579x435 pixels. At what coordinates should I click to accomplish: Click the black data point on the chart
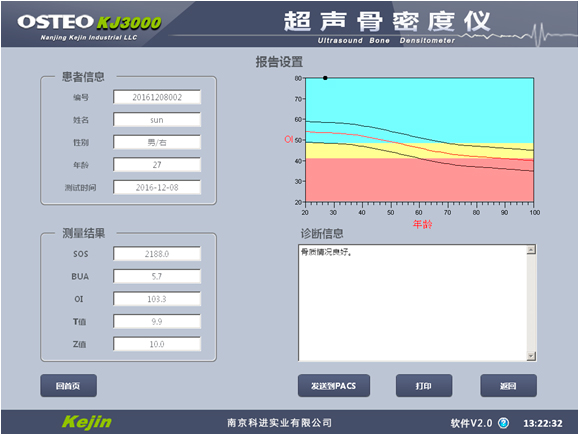pos(325,78)
